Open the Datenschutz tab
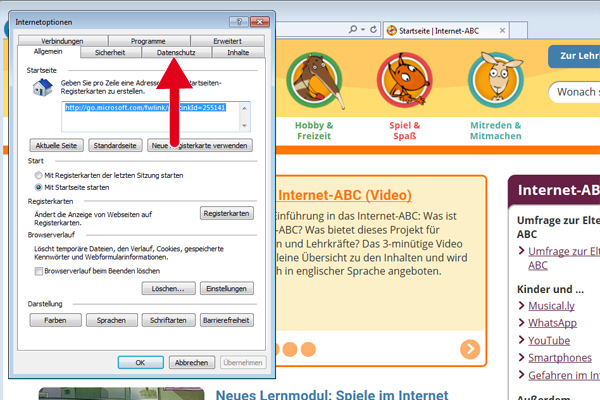The height and width of the screenshot is (400, 600). (176, 52)
